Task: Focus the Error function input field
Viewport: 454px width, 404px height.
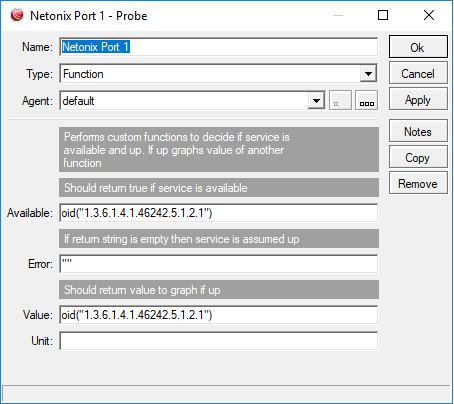Action: 219,264
